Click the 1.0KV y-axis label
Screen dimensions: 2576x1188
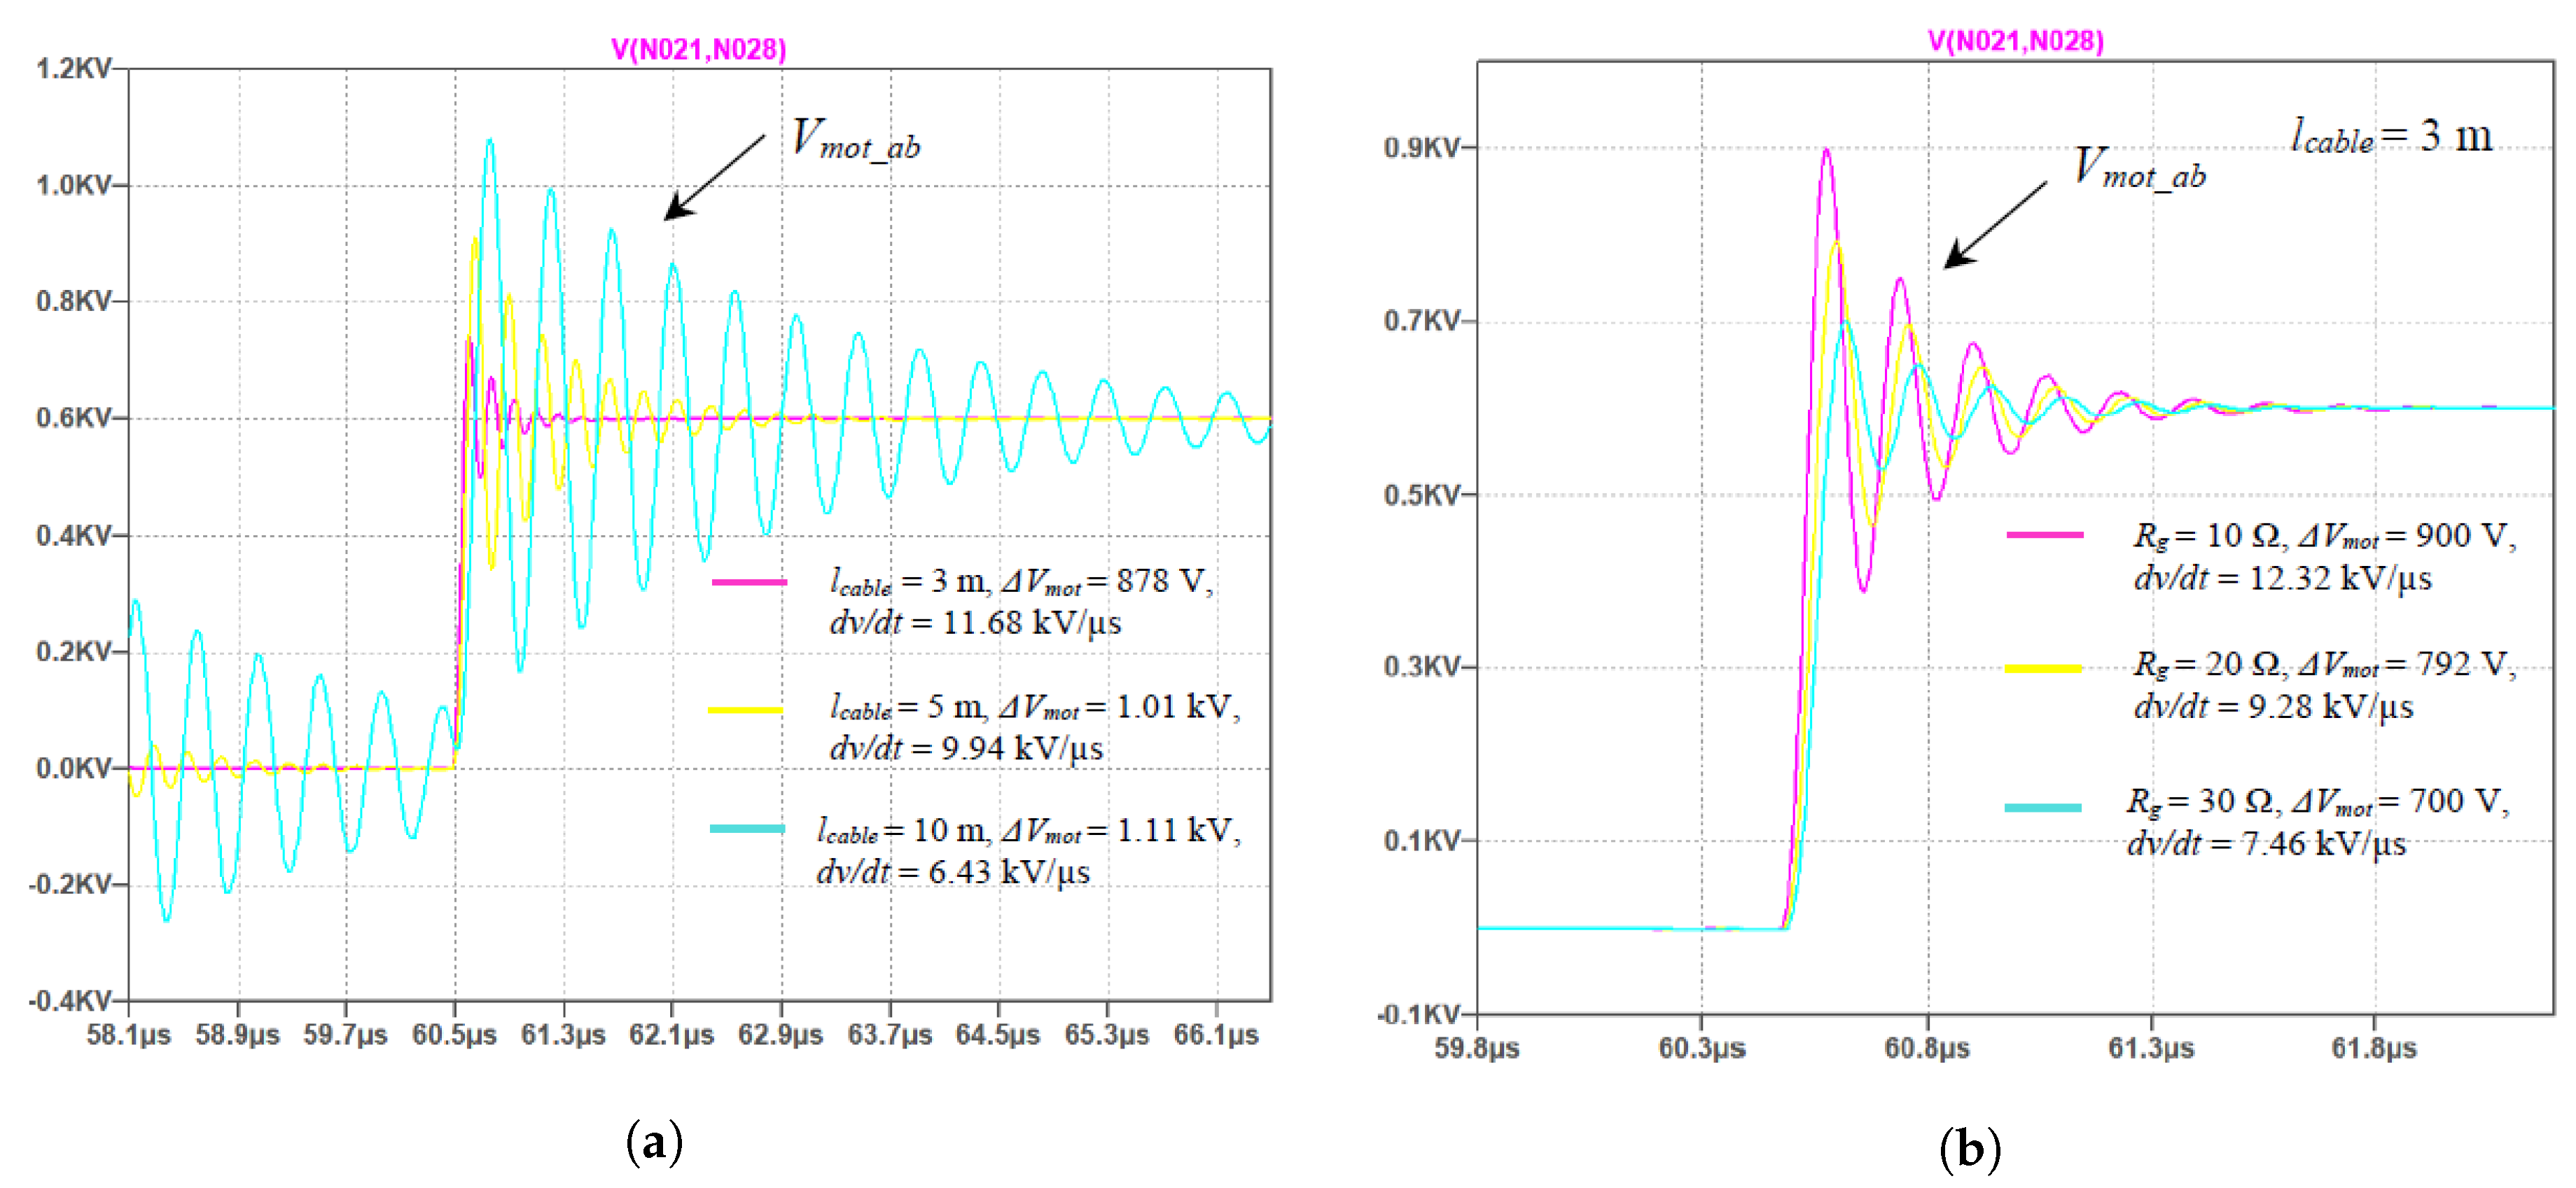(x=73, y=185)
